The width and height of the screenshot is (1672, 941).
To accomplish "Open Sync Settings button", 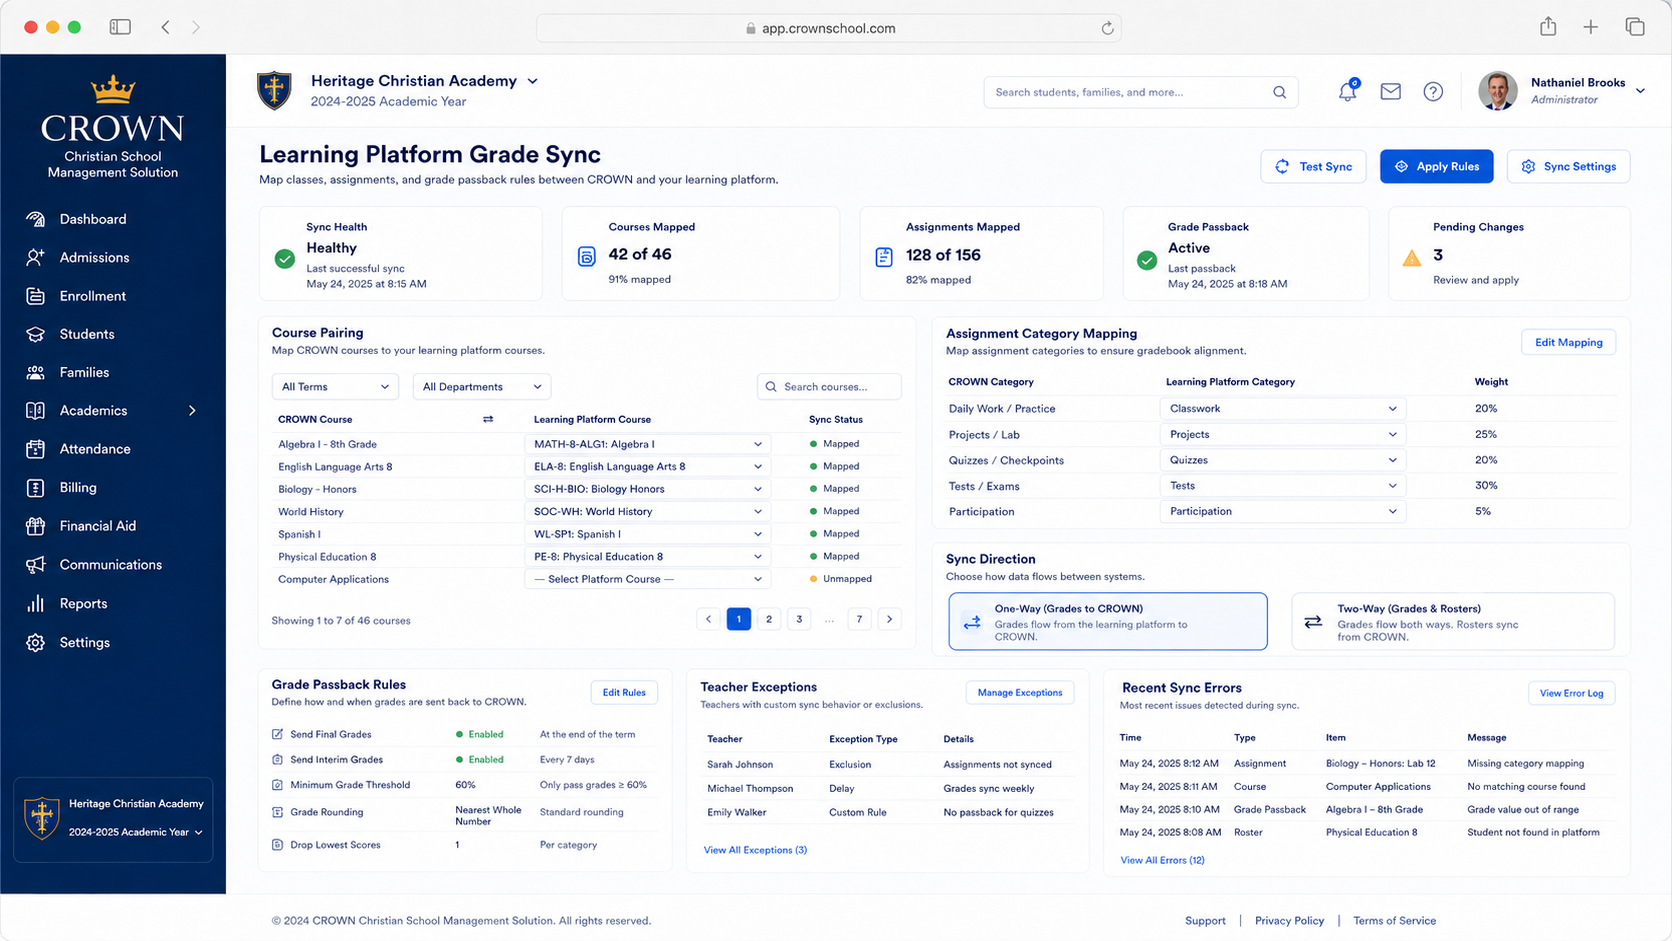I will click(x=1569, y=166).
